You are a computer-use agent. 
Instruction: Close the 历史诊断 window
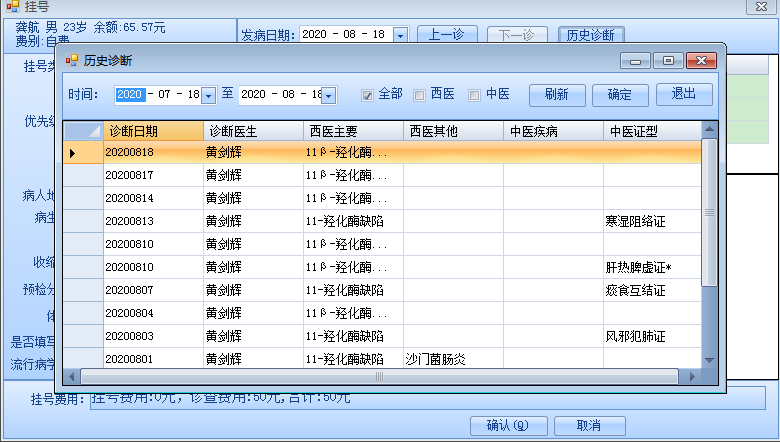pos(701,61)
